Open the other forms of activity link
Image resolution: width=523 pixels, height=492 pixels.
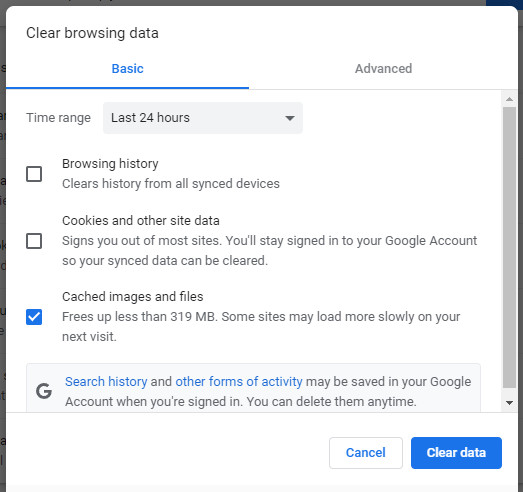(239, 382)
